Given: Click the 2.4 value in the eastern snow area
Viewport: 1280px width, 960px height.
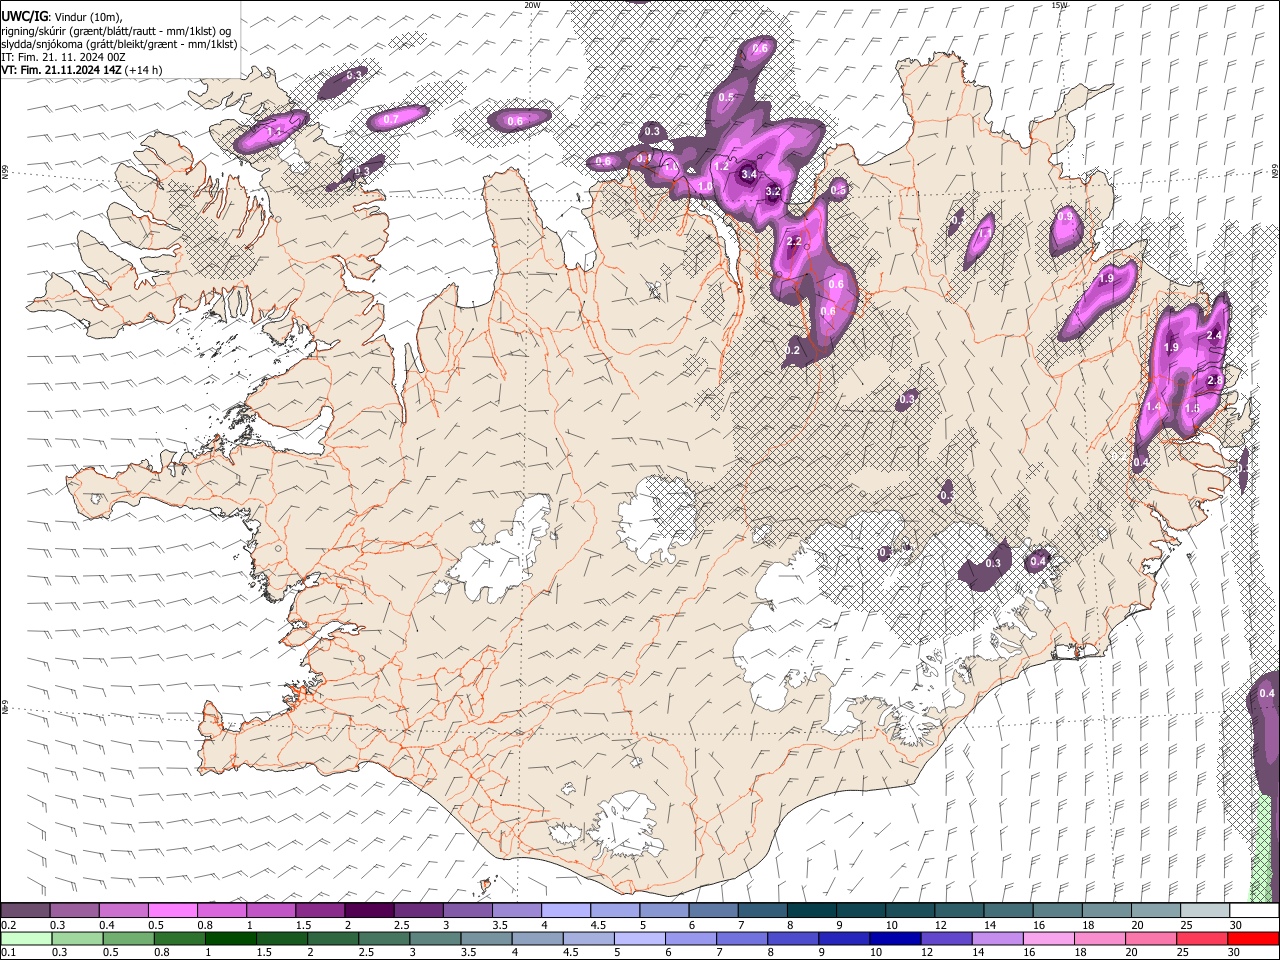Looking at the screenshot, I should (x=1215, y=335).
